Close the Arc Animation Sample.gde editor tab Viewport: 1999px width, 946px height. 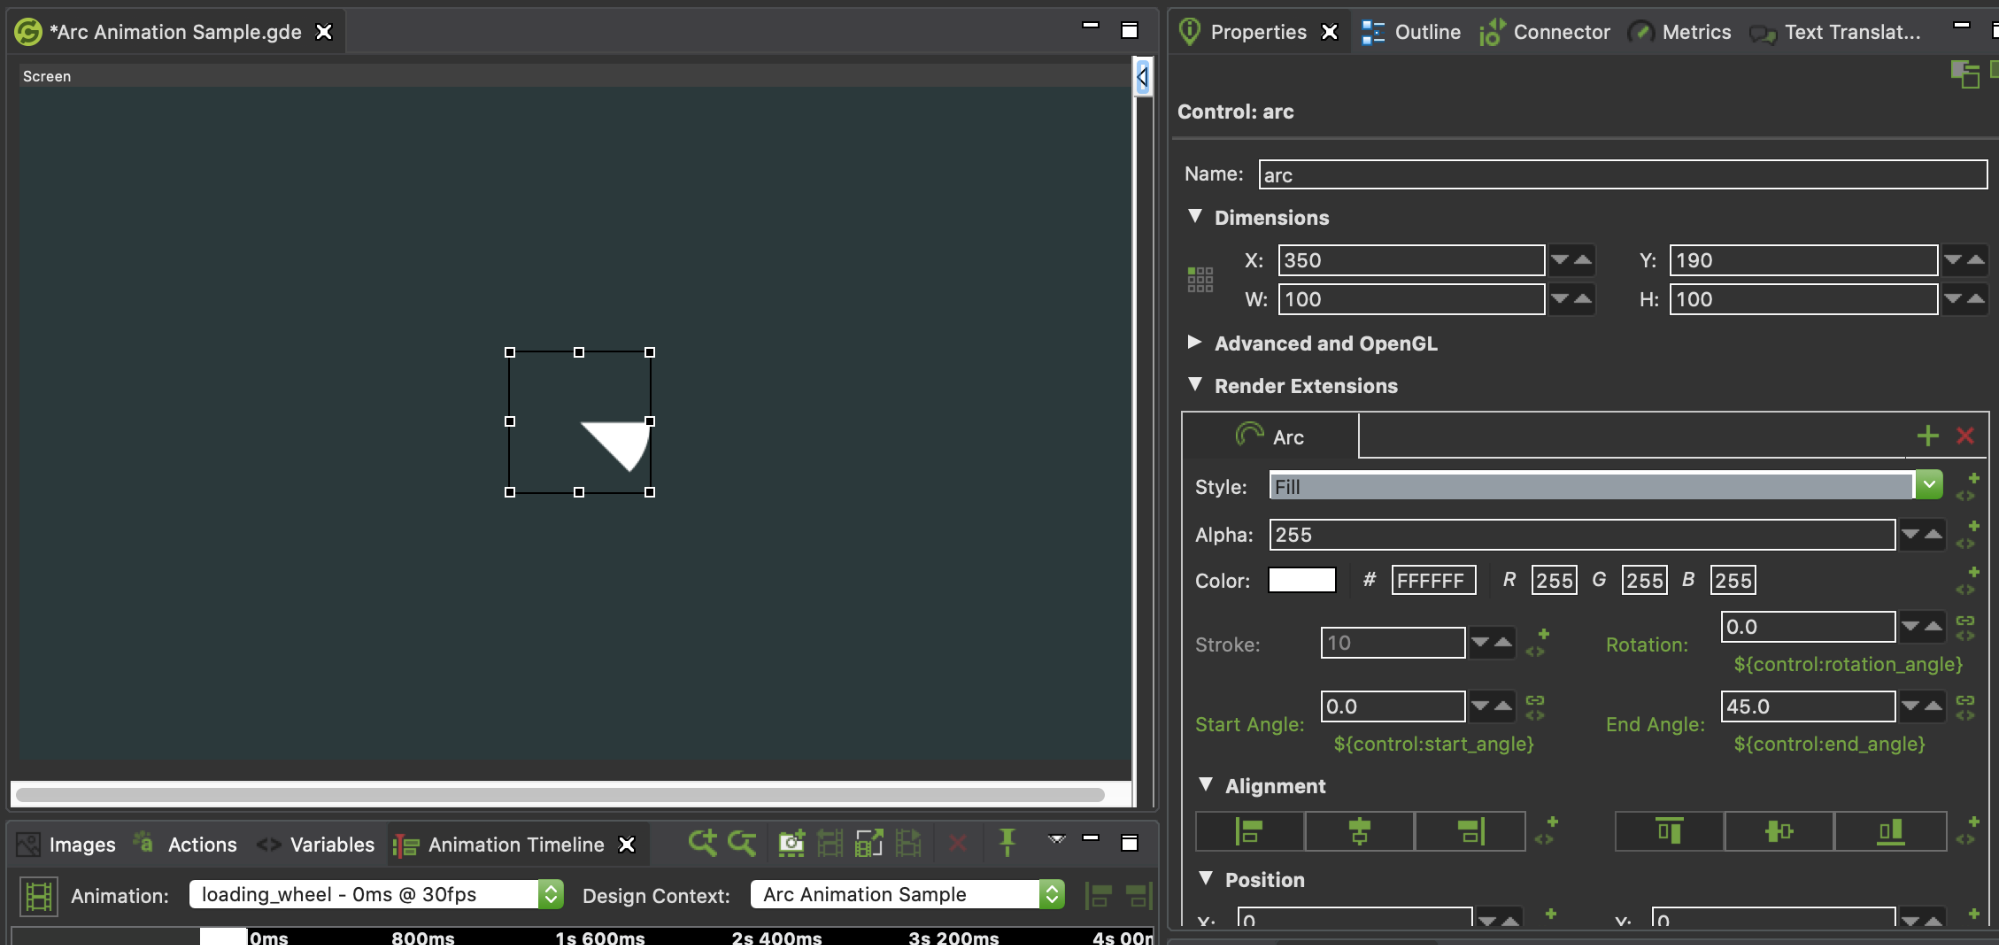(324, 32)
